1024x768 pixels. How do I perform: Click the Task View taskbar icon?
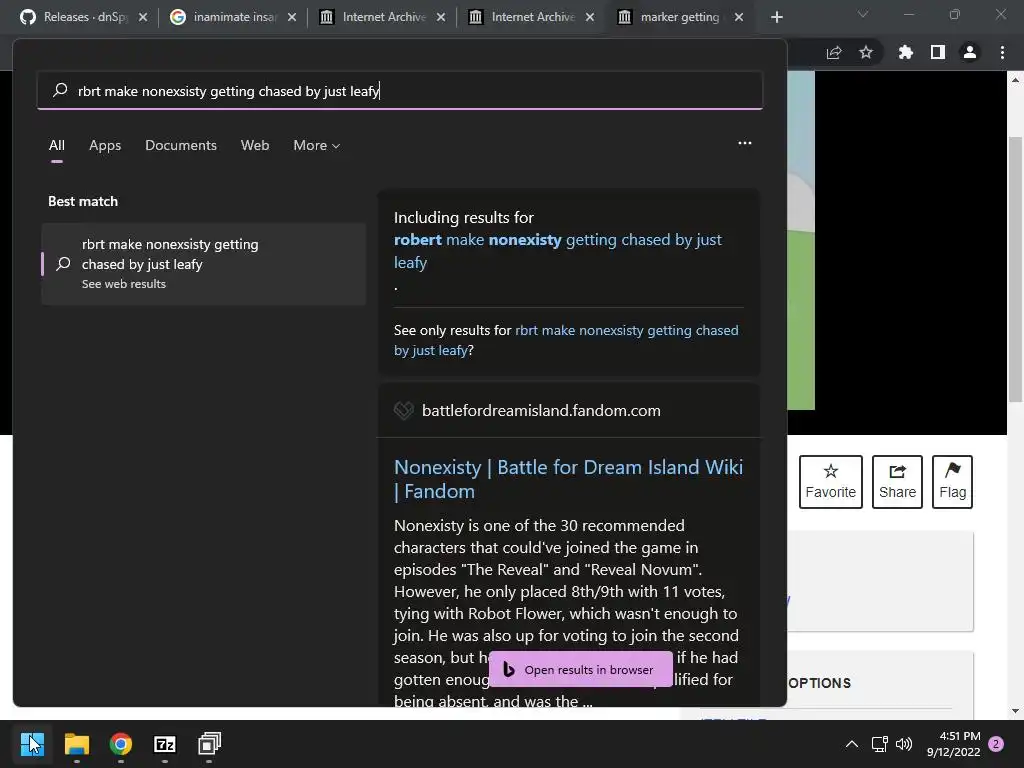click(209, 744)
